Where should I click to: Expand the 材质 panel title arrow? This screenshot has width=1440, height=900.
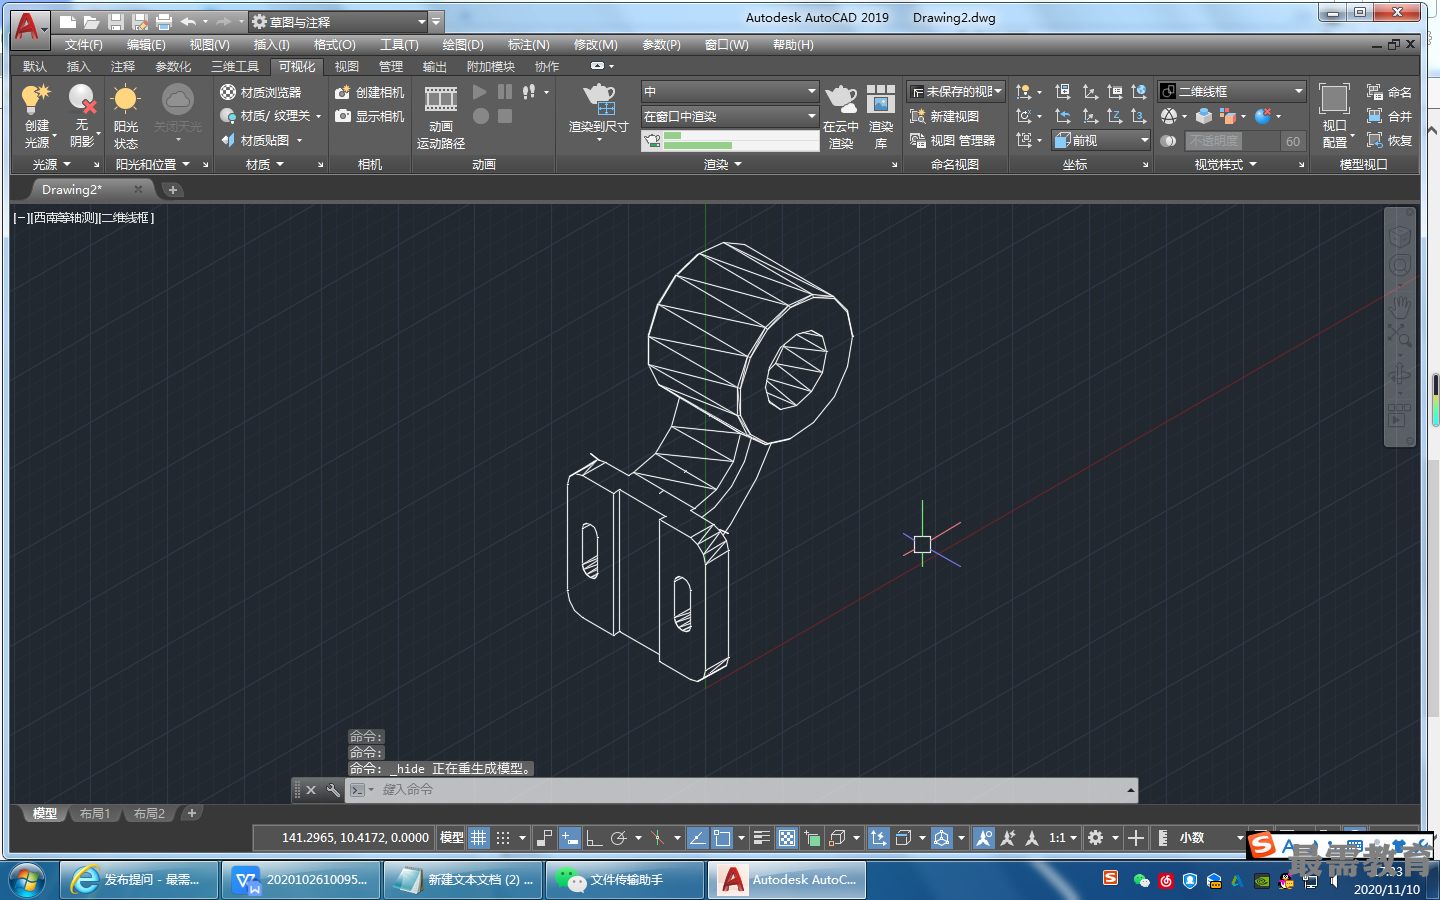[x=280, y=164]
